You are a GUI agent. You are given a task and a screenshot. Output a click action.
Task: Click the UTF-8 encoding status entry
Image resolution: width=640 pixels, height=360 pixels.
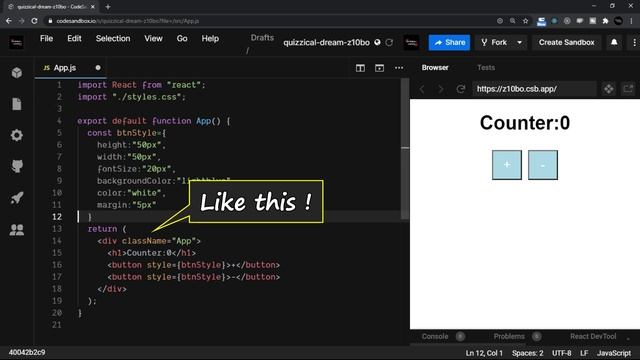pos(562,353)
